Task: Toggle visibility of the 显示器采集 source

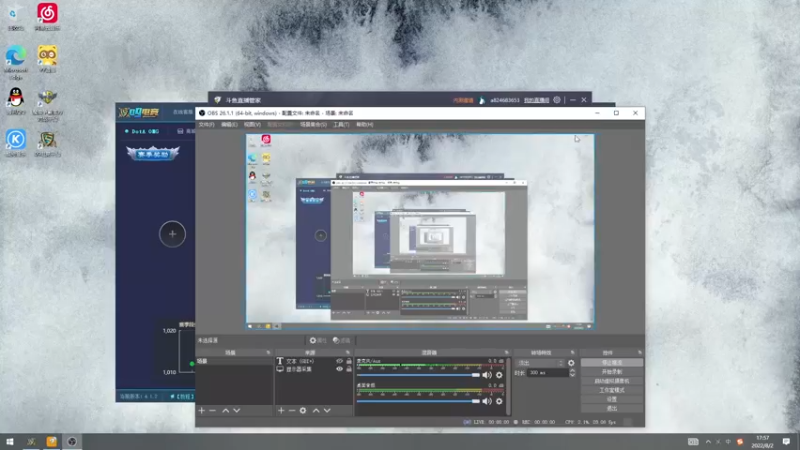Action: [339, 369]
